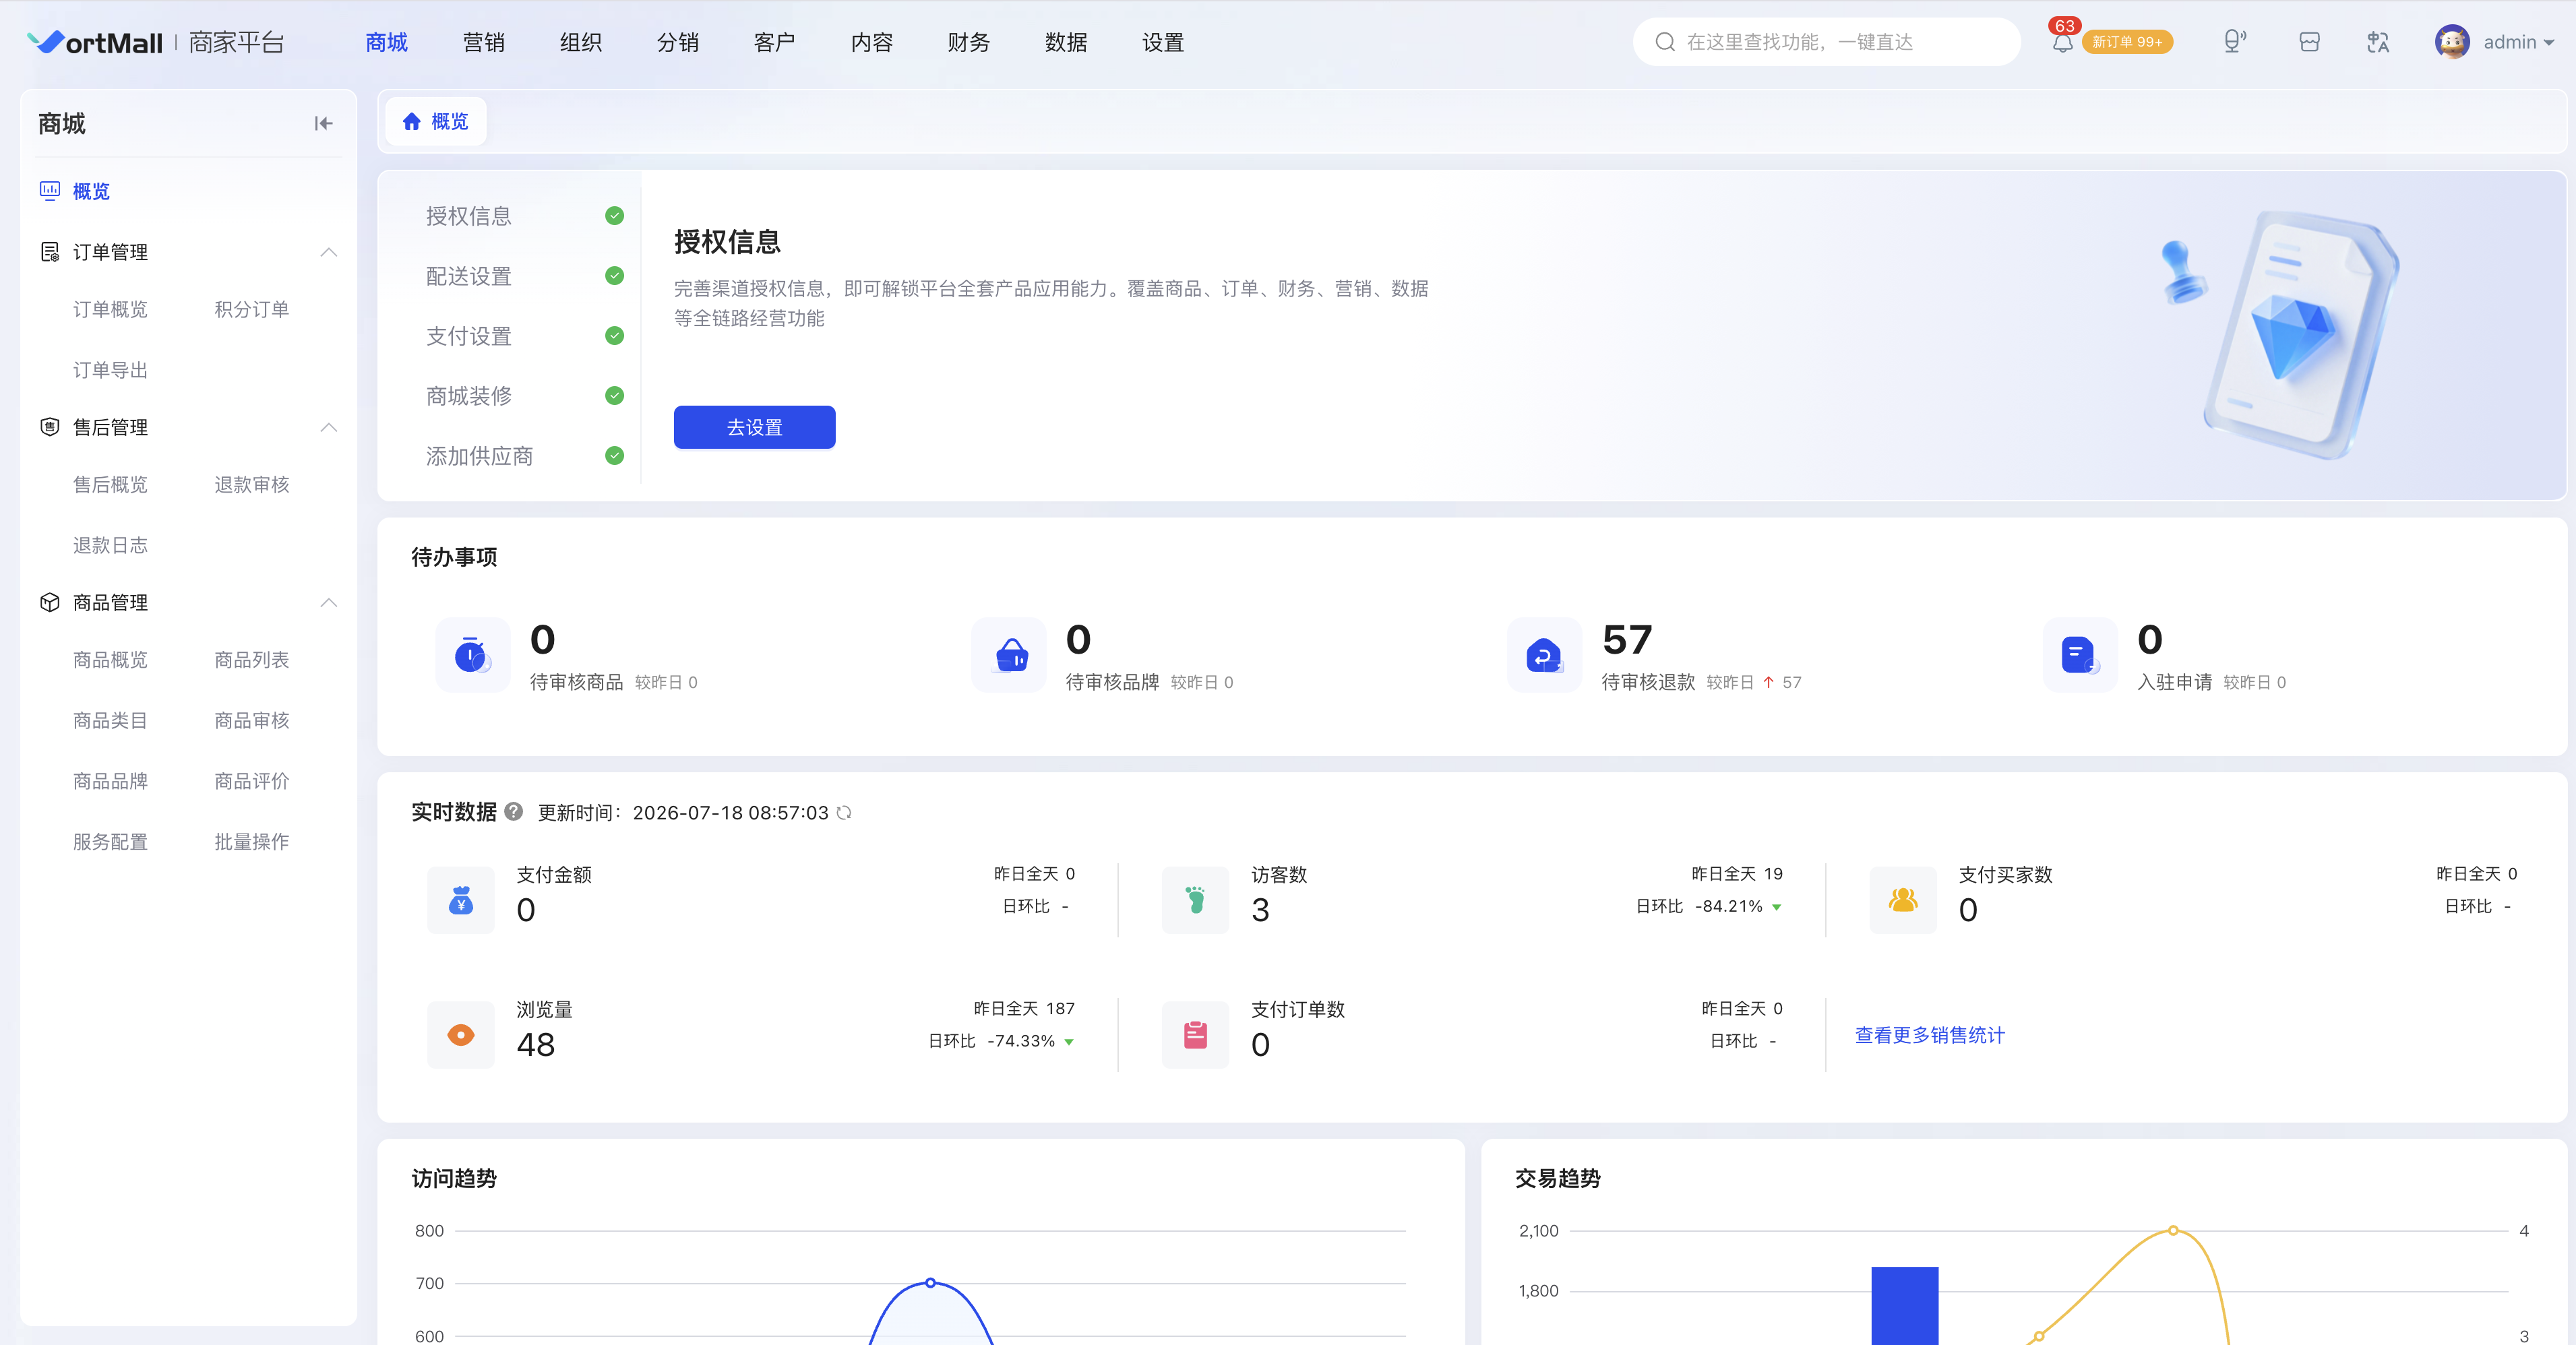Collapse the 订单管理 menu group
This screenshot has width=2576, height=1345.
coord(328,252)
